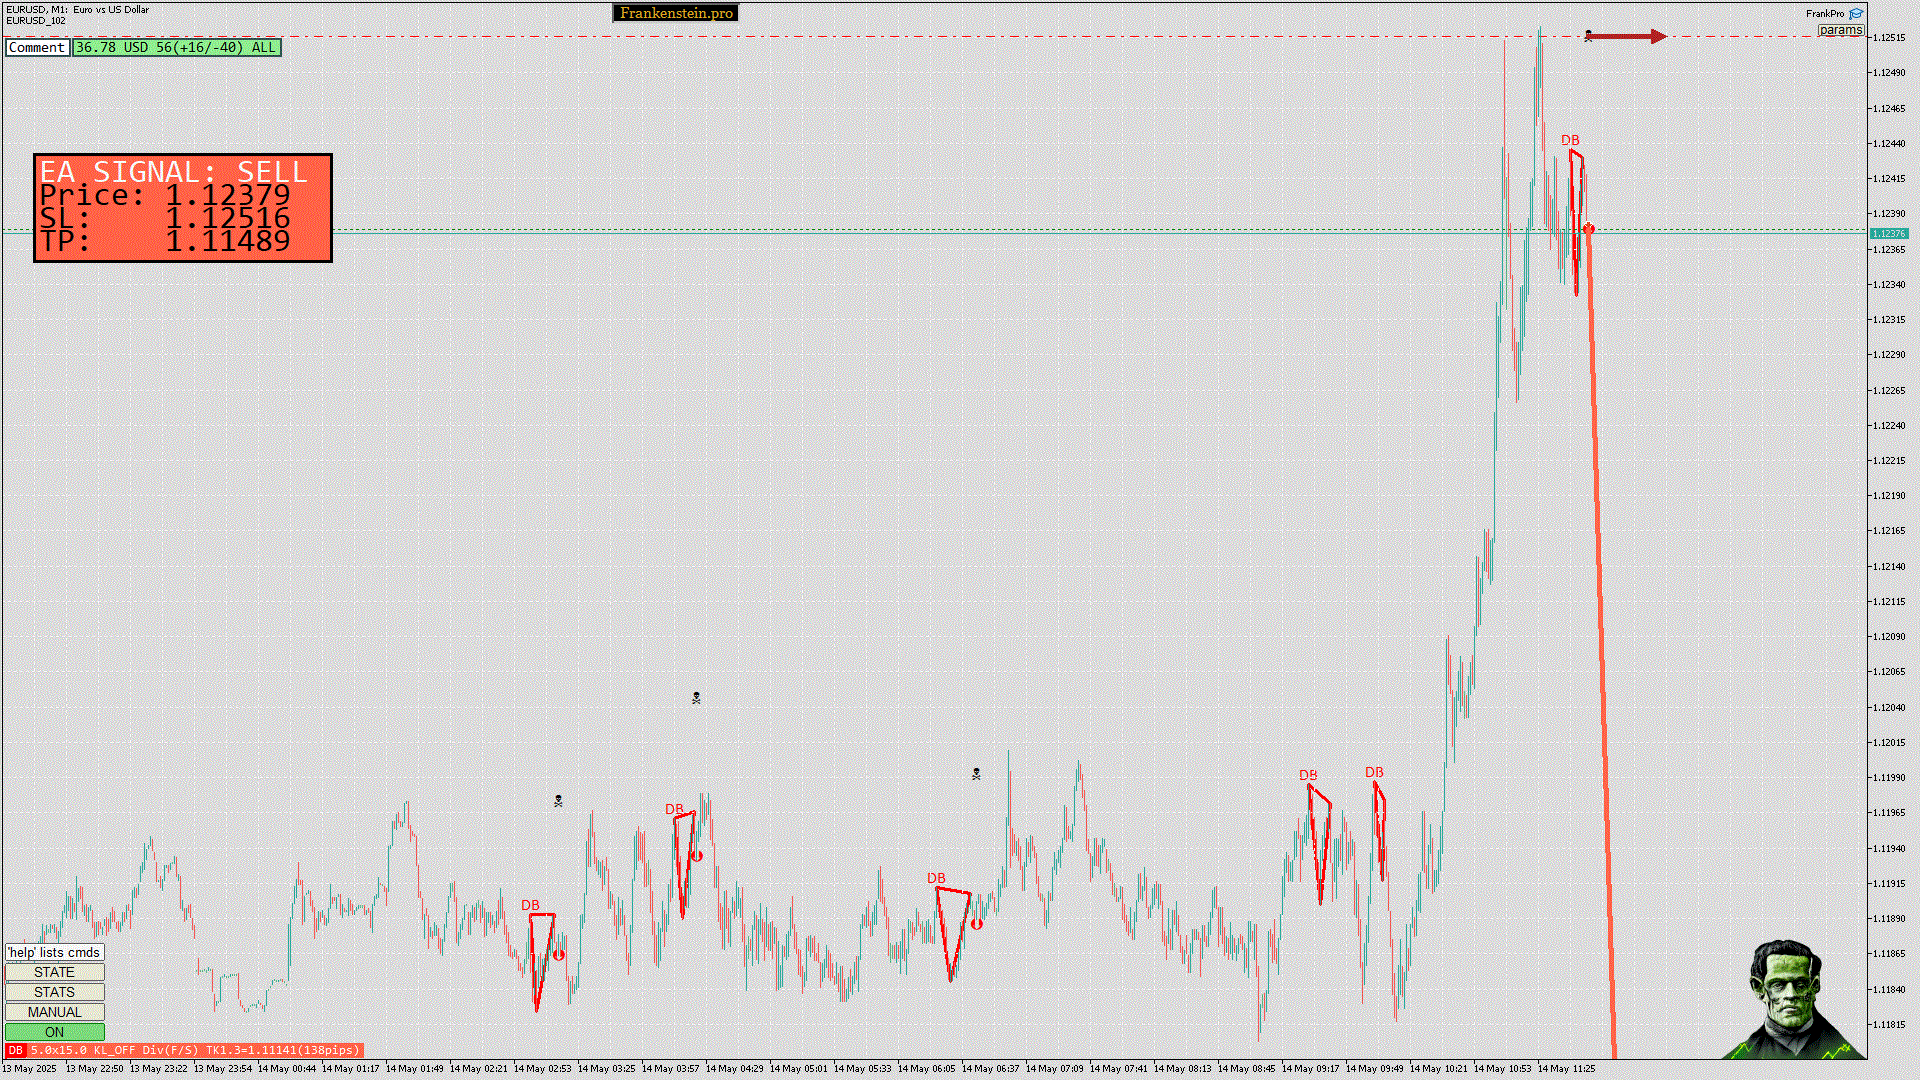Click the 13 May 2025 date on time axis
The width and height of the screenshot is (1920, 1080).
(x=29, y=1069)
